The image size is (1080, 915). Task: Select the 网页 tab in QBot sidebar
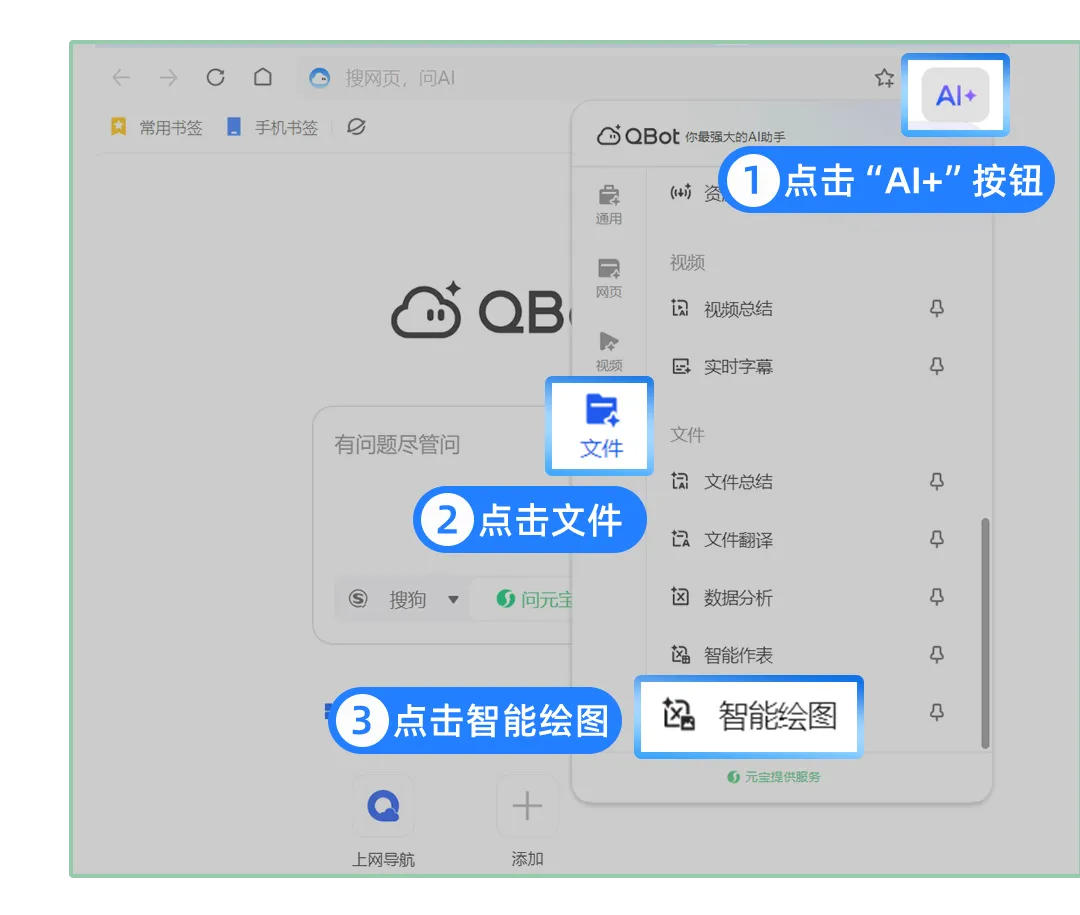tap(609, 278)
